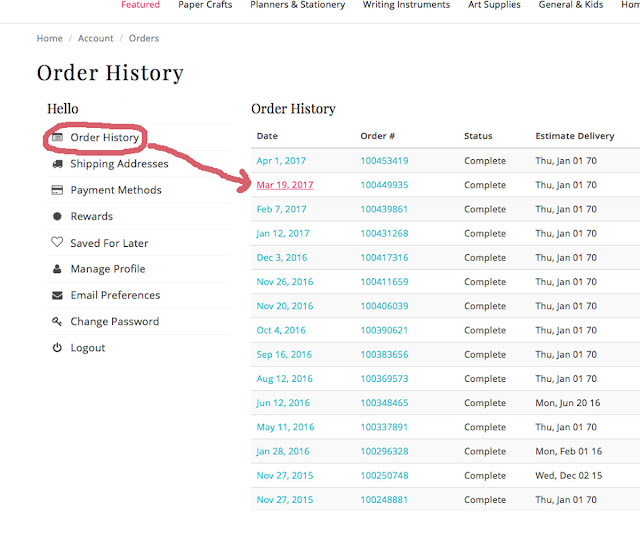Screen dimensions: 640x541
Task: Open the Rewards page
Action: pos(92,216)
